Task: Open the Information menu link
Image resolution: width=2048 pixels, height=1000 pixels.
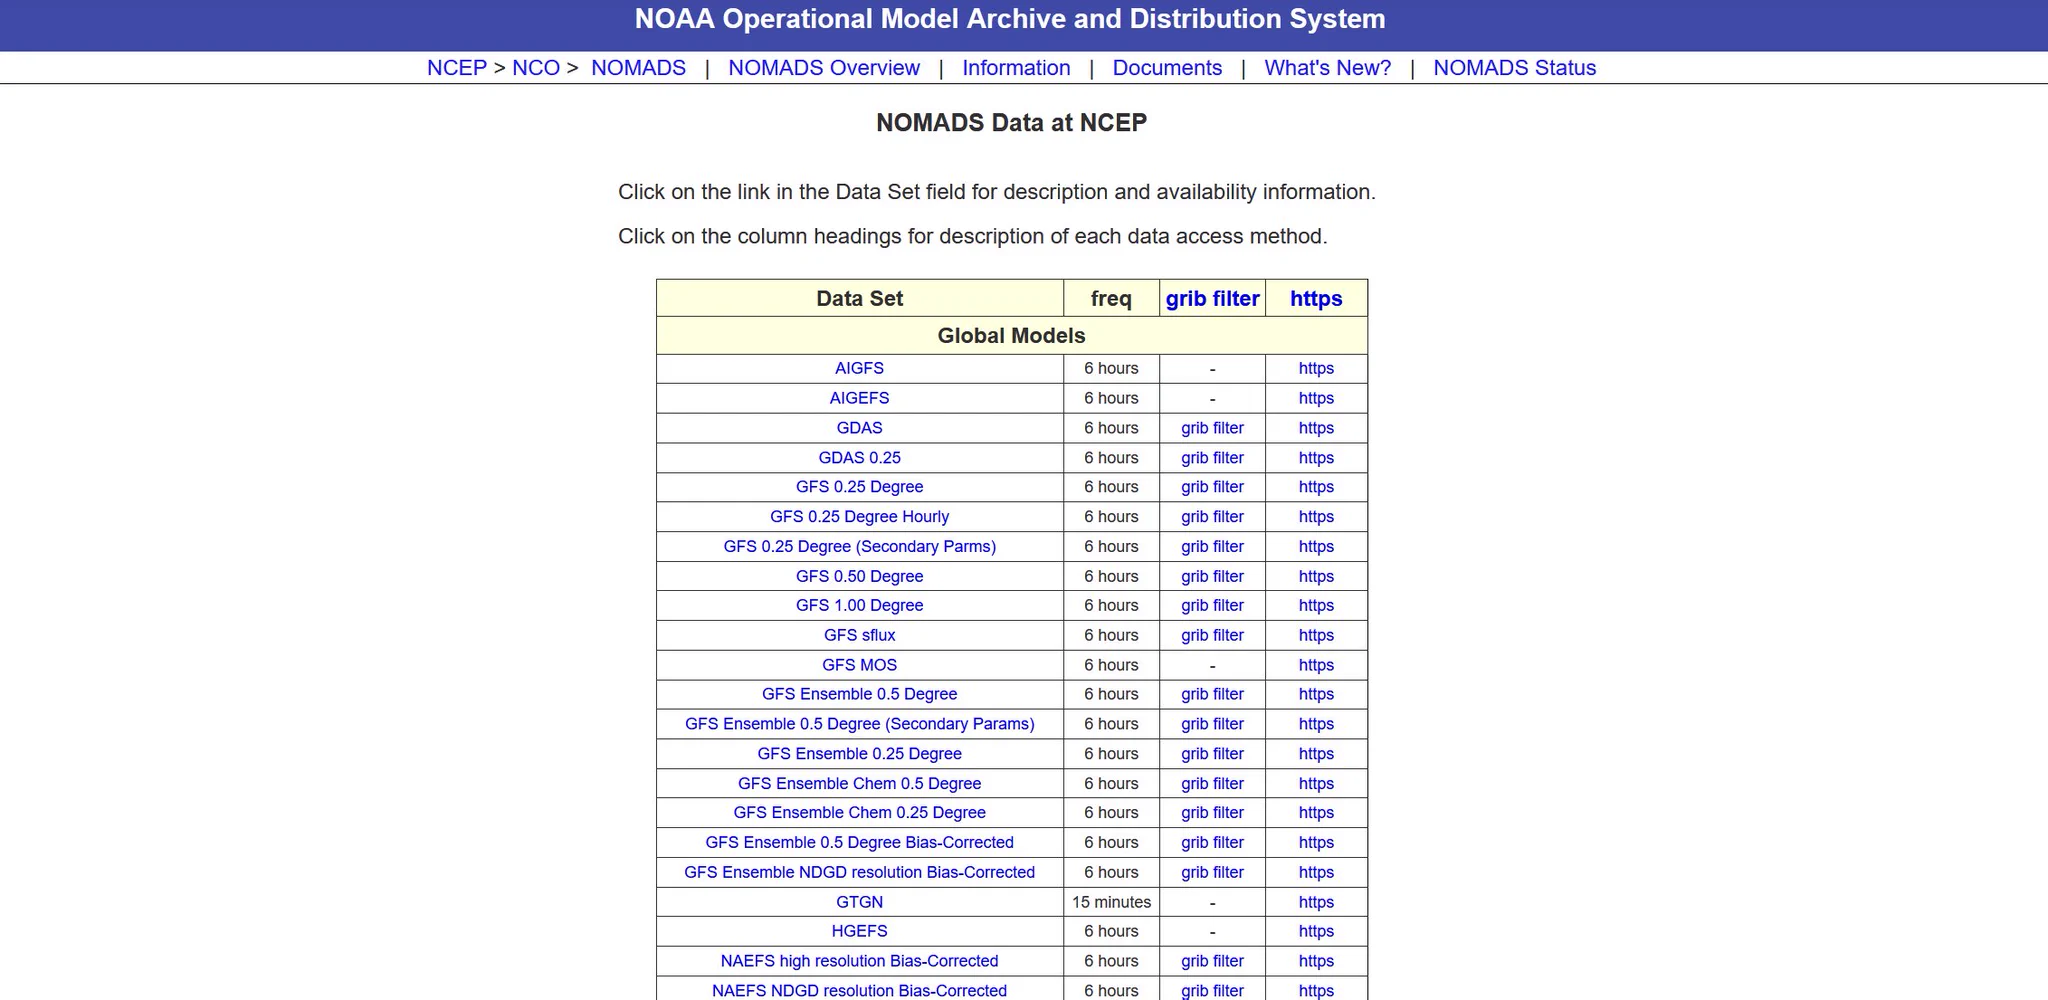Action: 1016,68
